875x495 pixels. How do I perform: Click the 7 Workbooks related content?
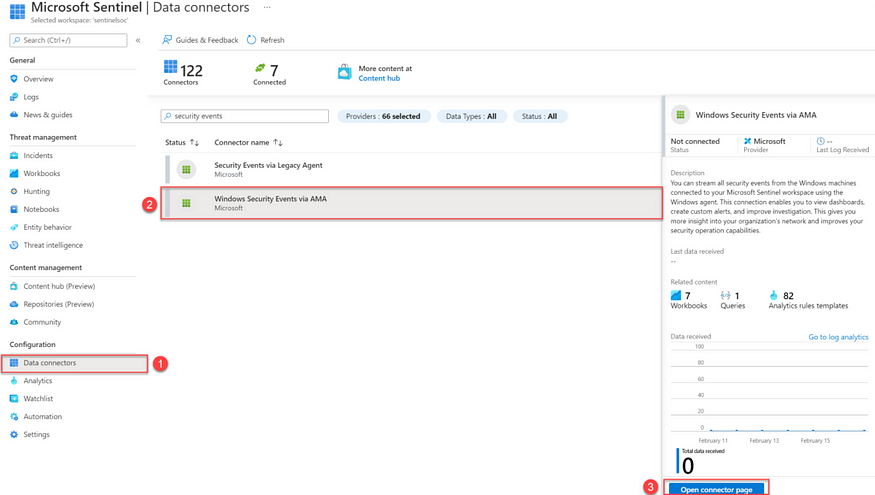pos(689,300)
